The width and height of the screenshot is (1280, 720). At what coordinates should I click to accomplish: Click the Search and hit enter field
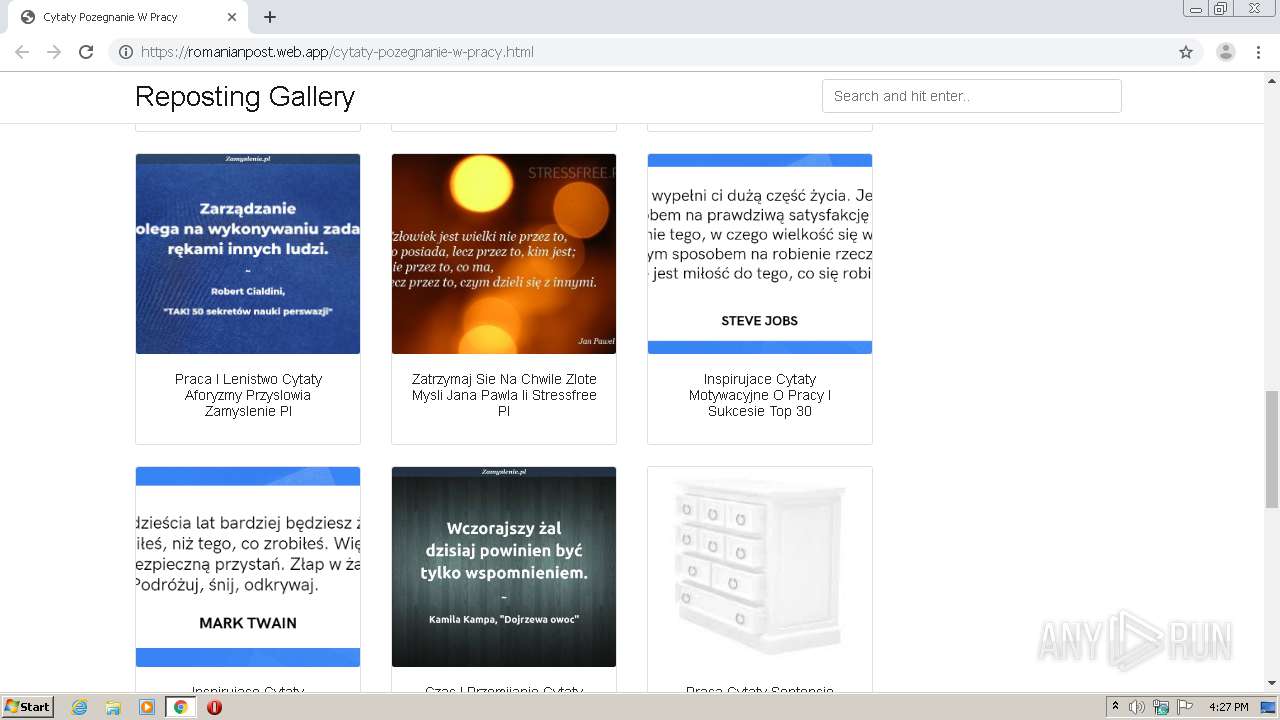pyautogui.click(x=972, y=96)
